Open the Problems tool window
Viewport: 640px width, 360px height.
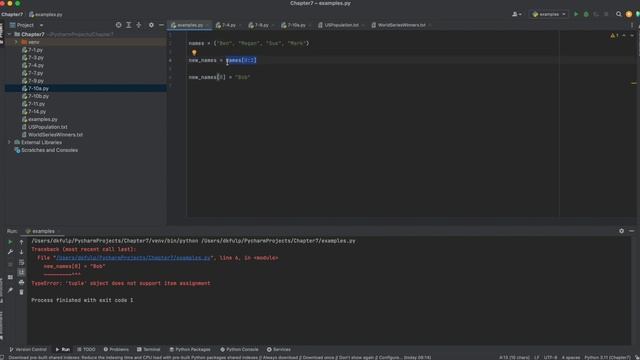(x=116, y=349)
